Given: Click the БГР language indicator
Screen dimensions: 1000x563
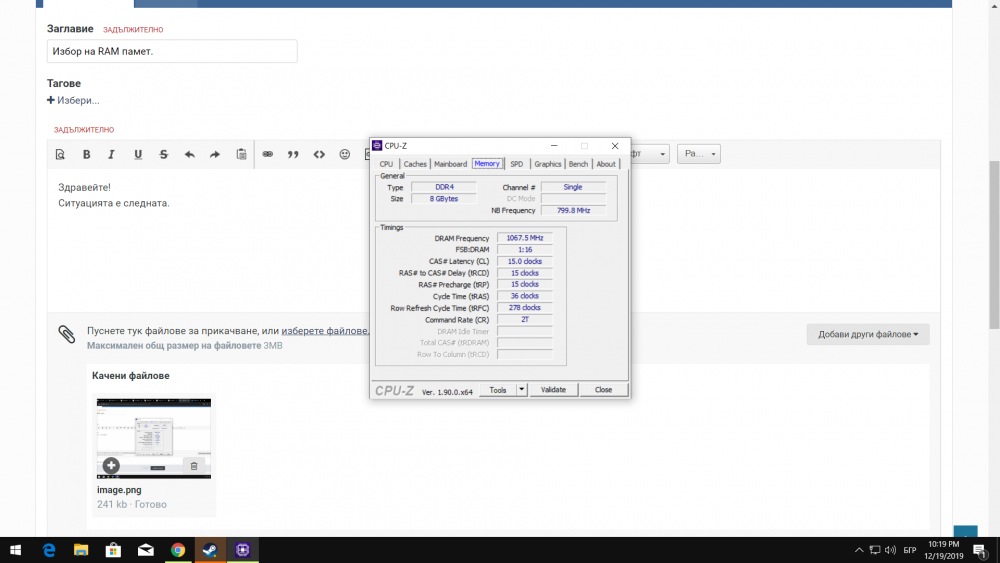Looking at the screenshot, I should click(x=910, y=550).
